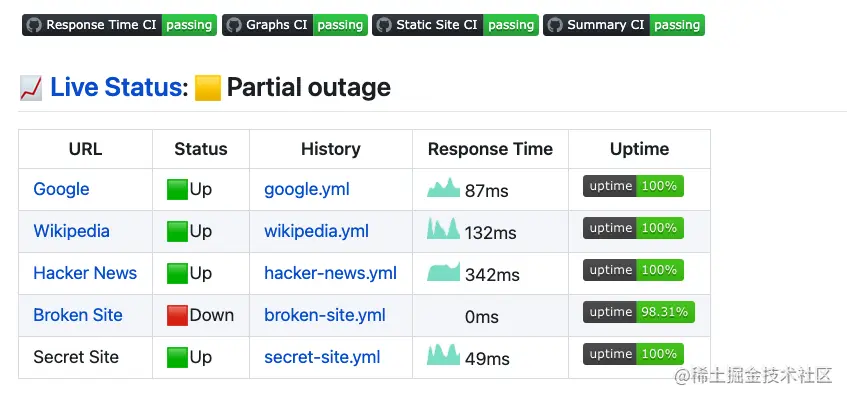Click the Broken Site URL link
The image size is (847, 400).
point(78,315)
